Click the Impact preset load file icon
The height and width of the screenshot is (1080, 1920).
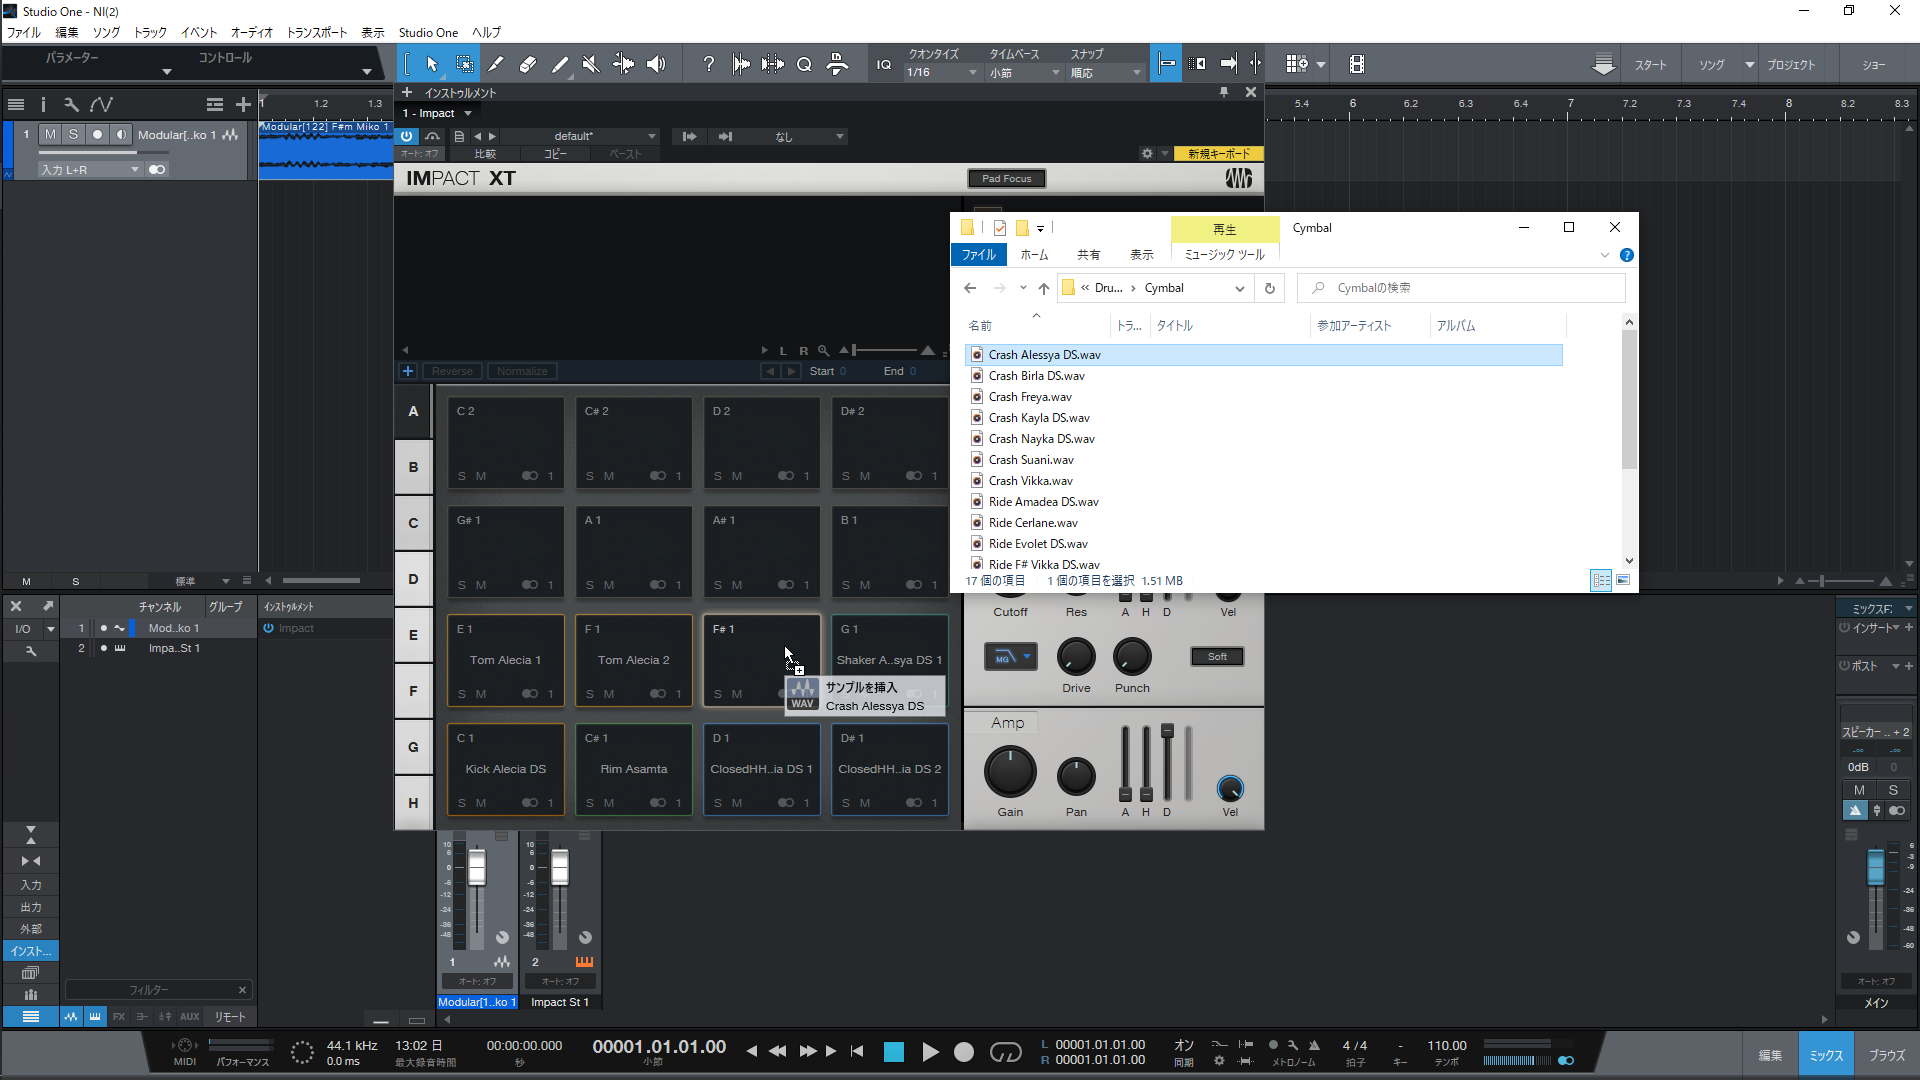click(x=459, y=136)
